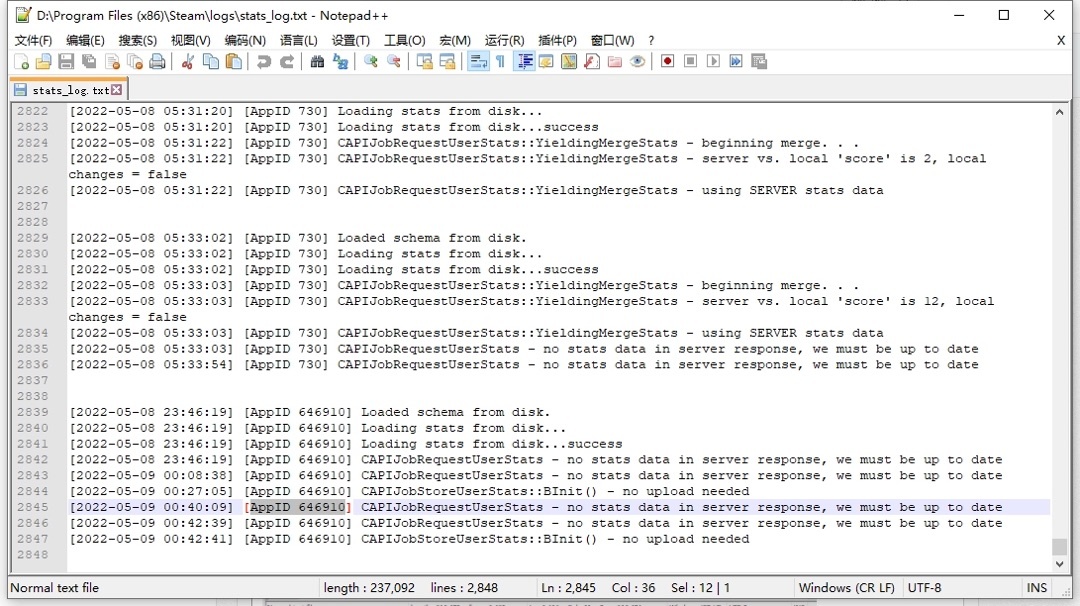1080x606 pixels.
Task: Open the 设置(T) menu
Action: (351, 41)
